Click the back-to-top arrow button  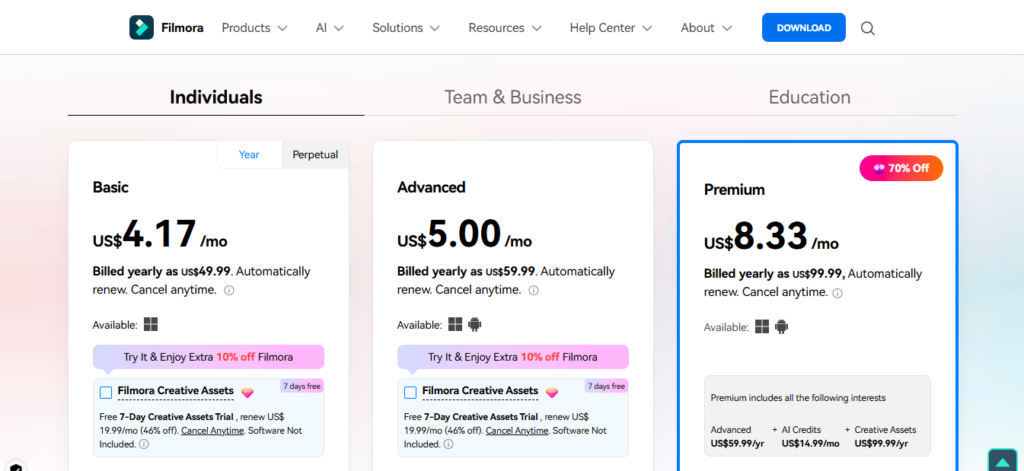(x=1002, y=460)
